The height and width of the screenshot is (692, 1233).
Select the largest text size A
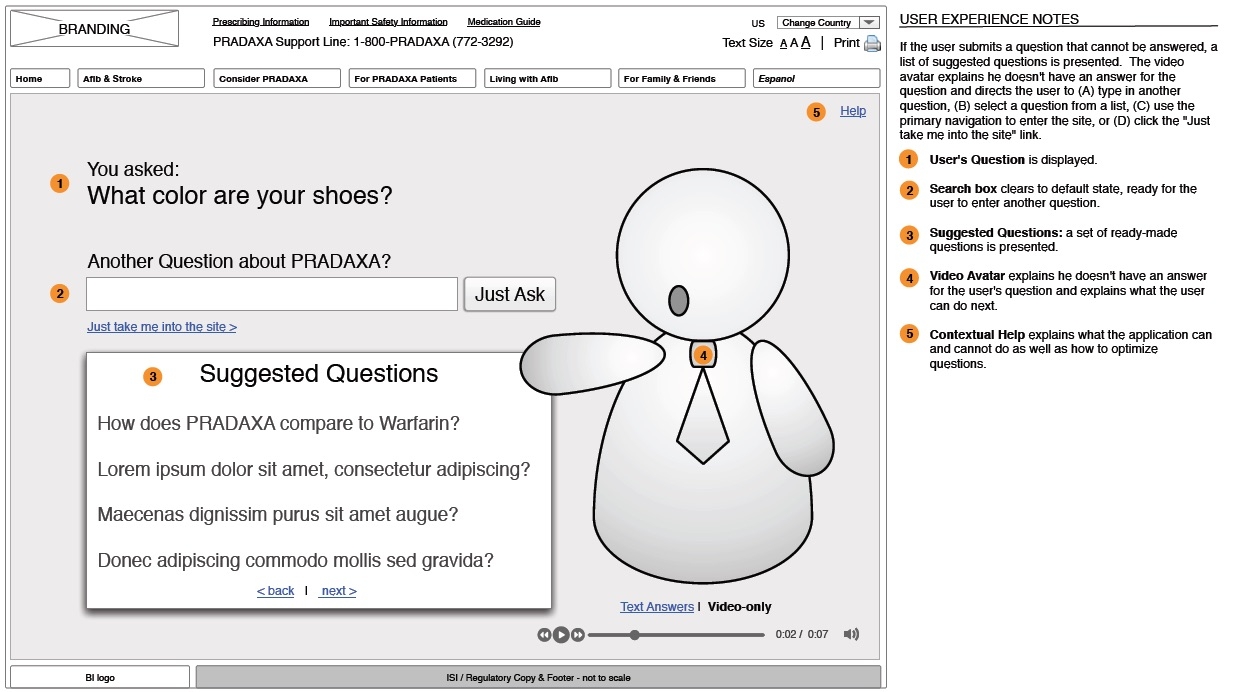click(806, 43)
